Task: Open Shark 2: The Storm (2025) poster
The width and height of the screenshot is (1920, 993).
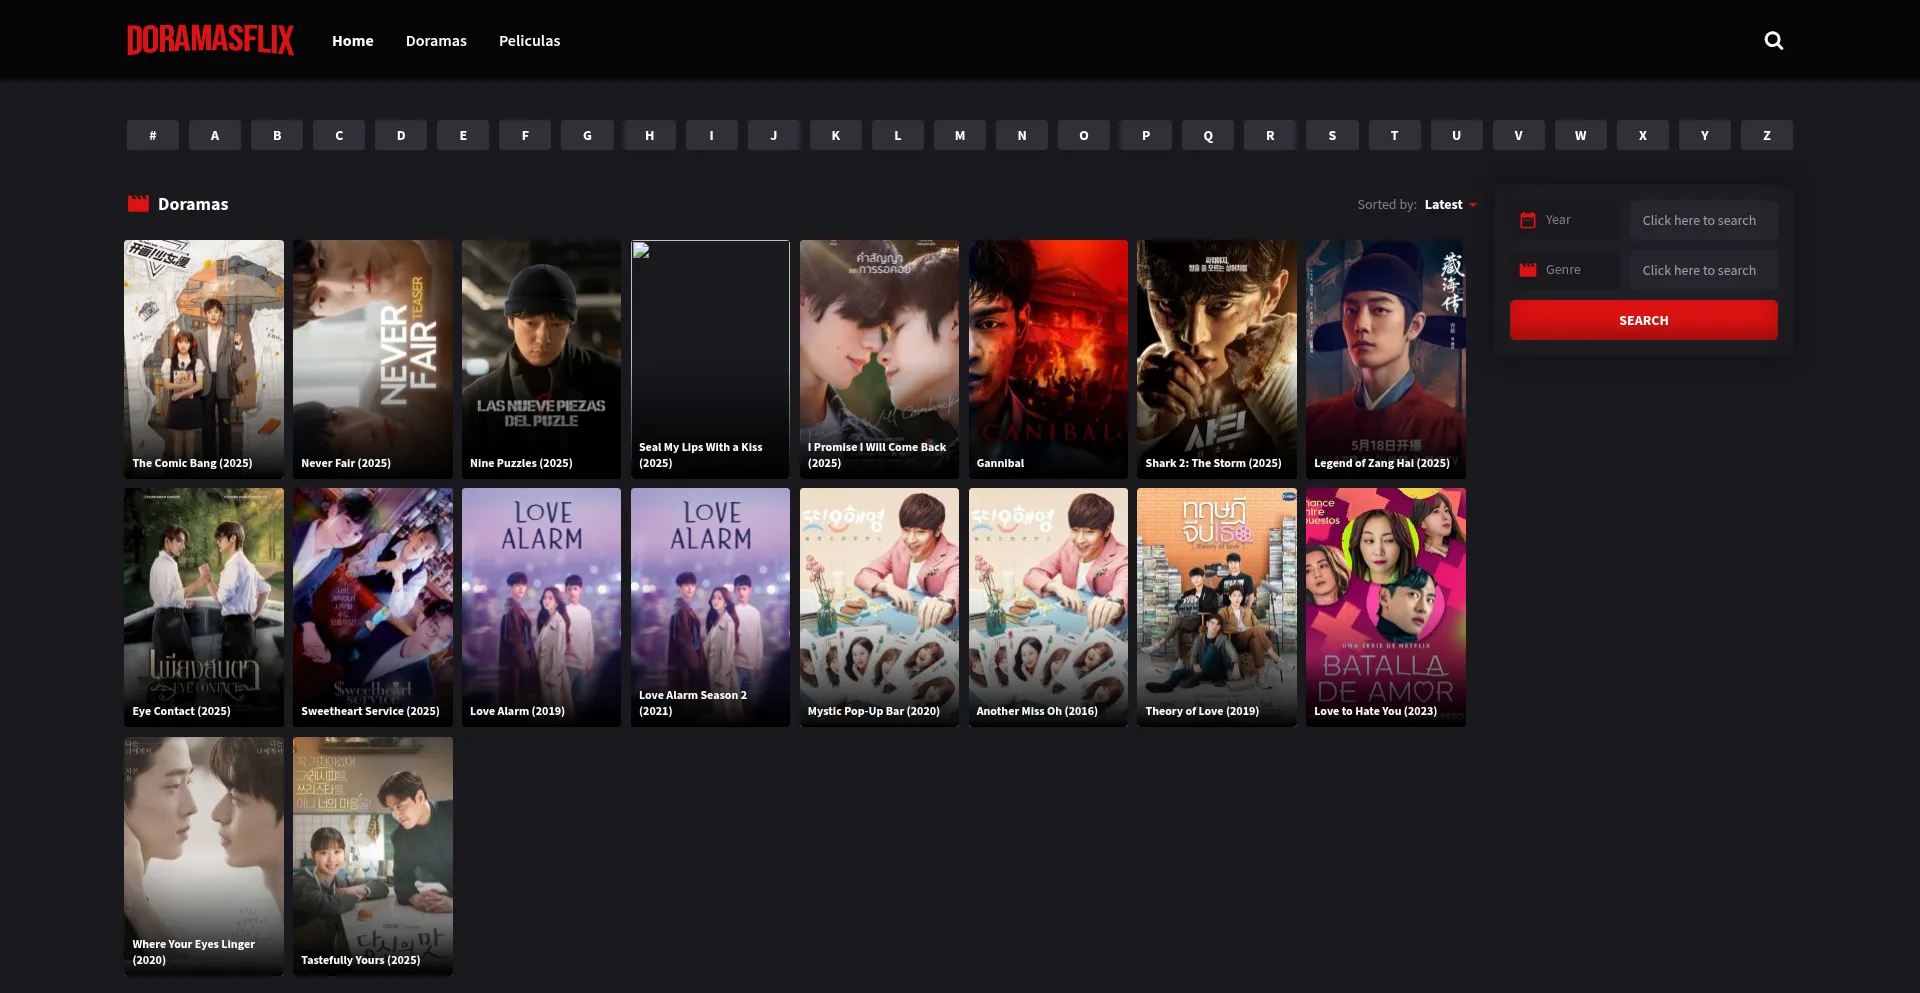Action: [x=1217, y=359]
